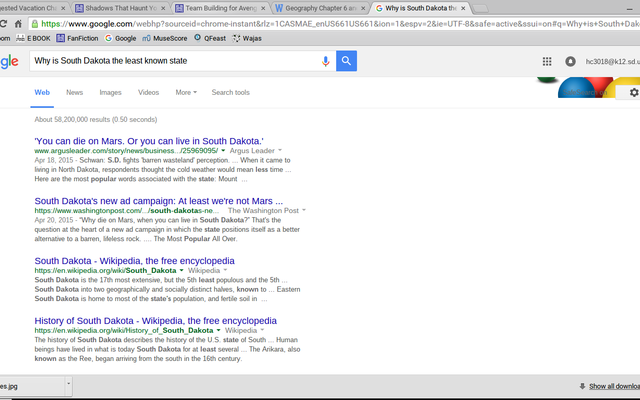
Task: Click the blue search magnifier button
Action: 346,61
